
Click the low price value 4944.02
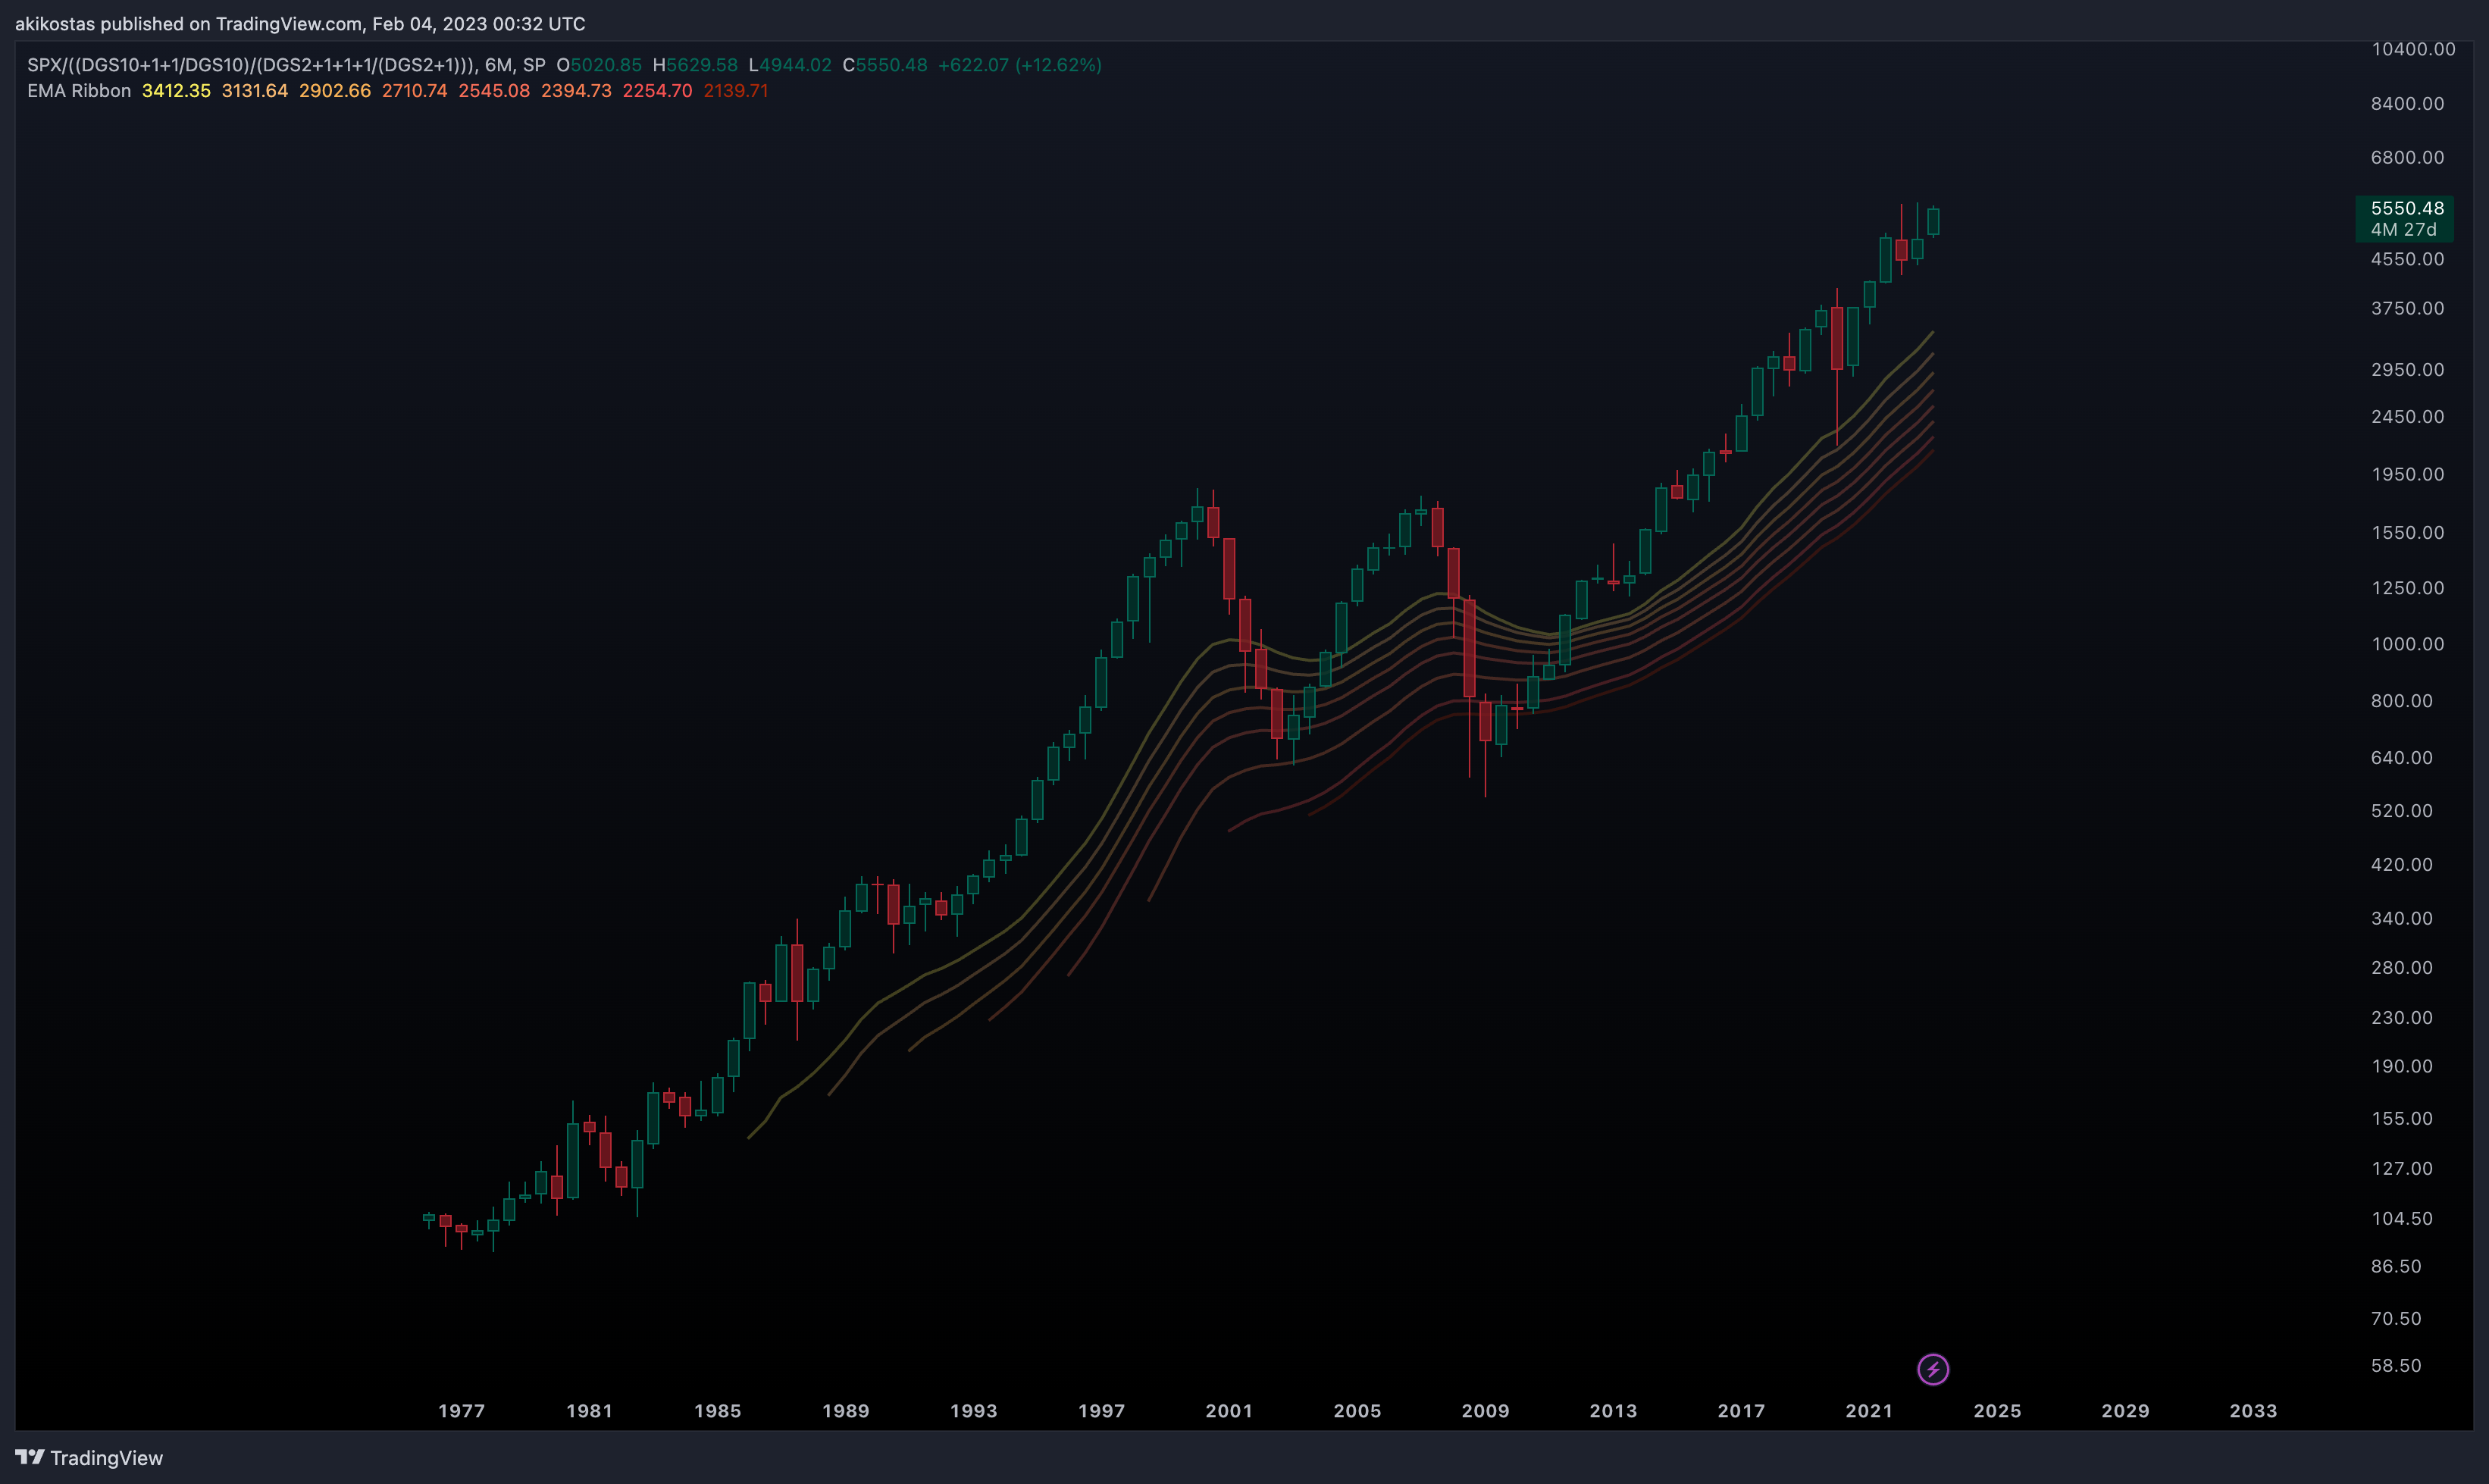click(x=795, y=65)
